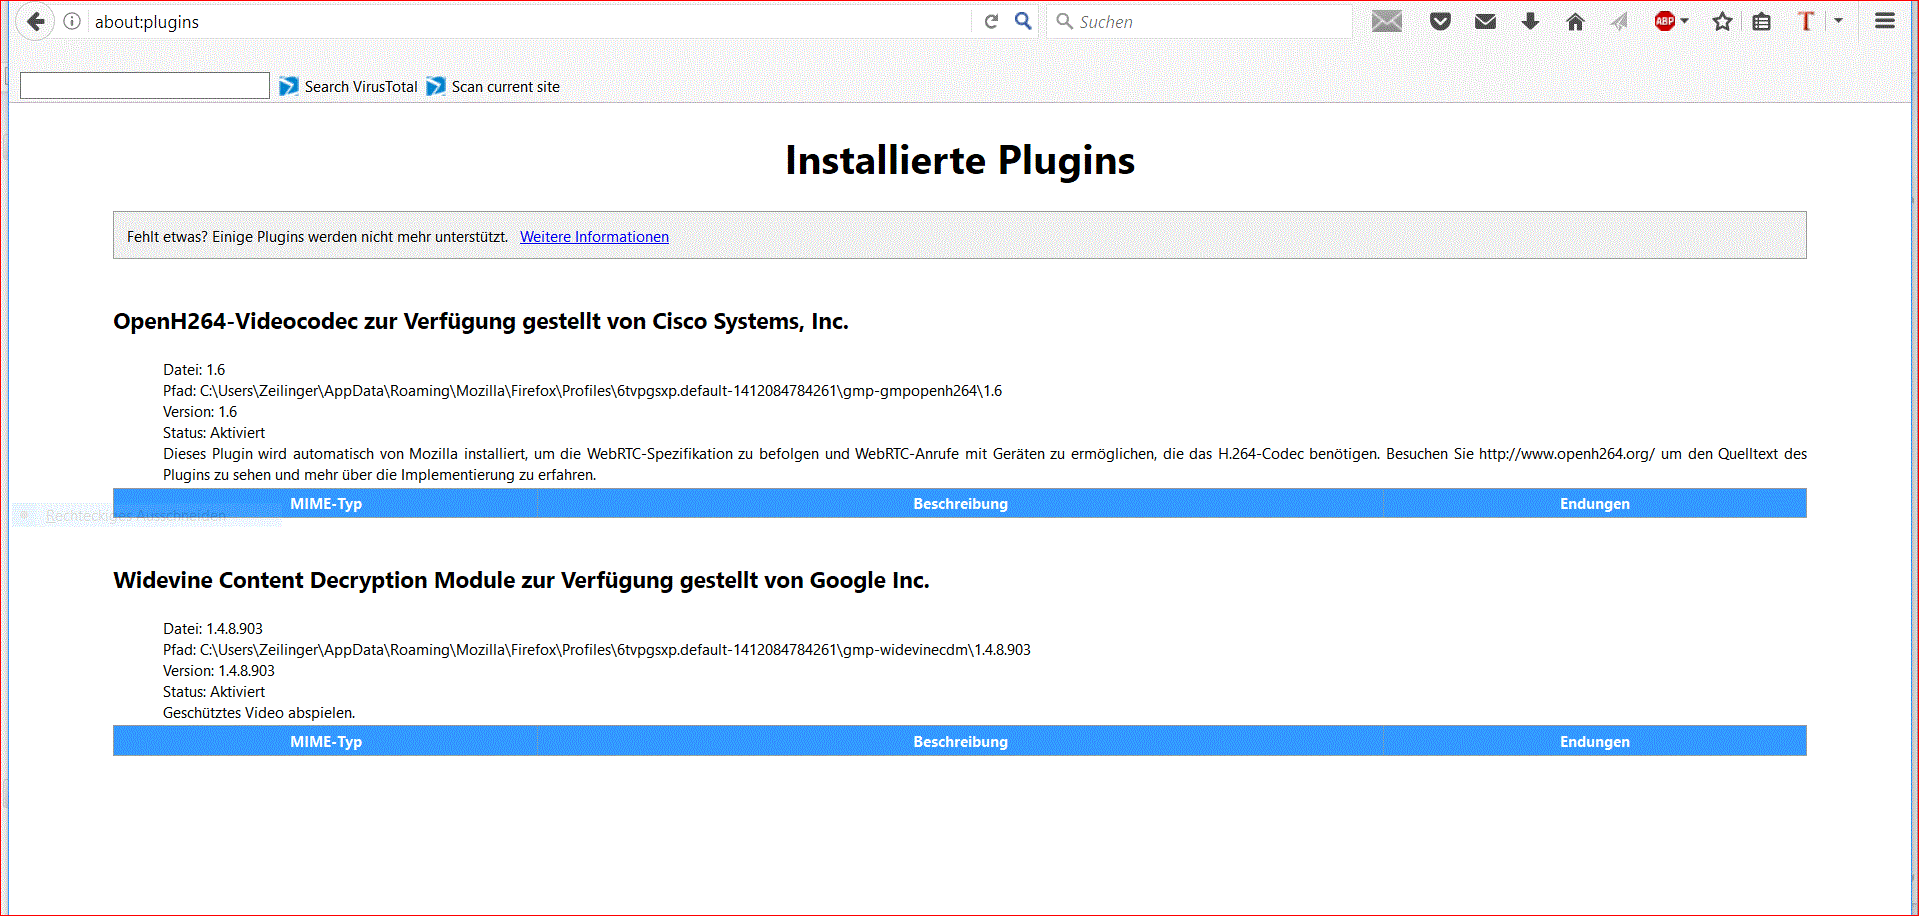Image resolution: width=1919 pixels, height=916 pixels.
Task: Click MIME-Typ header in the OpenH264 table
Action: coord(326,504)
